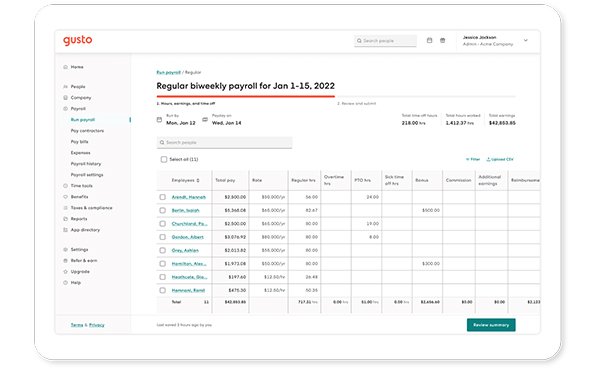Tick the Hamilton row checkbox

pos(163,264)
